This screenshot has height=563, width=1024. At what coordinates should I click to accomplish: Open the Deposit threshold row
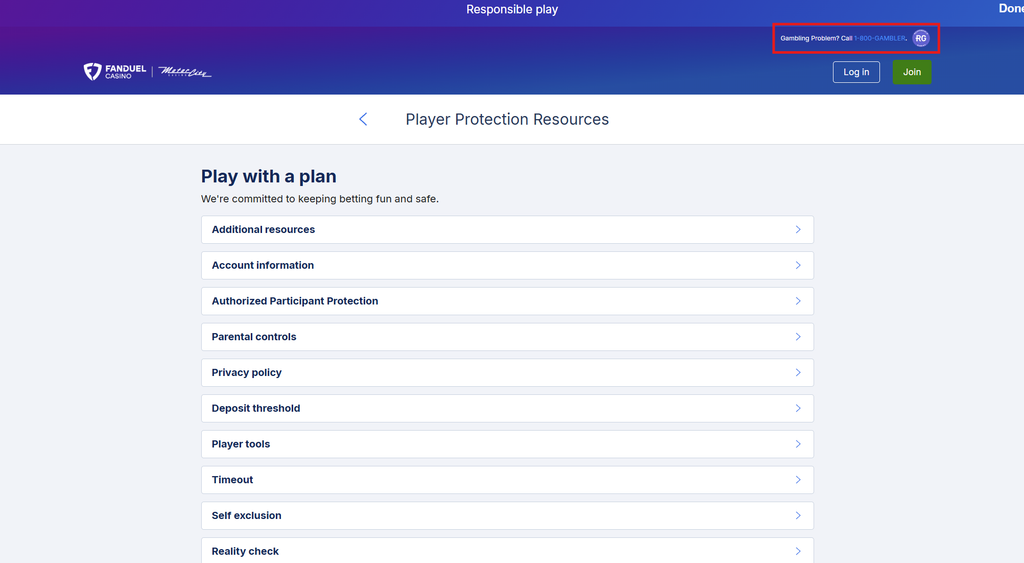507,408
